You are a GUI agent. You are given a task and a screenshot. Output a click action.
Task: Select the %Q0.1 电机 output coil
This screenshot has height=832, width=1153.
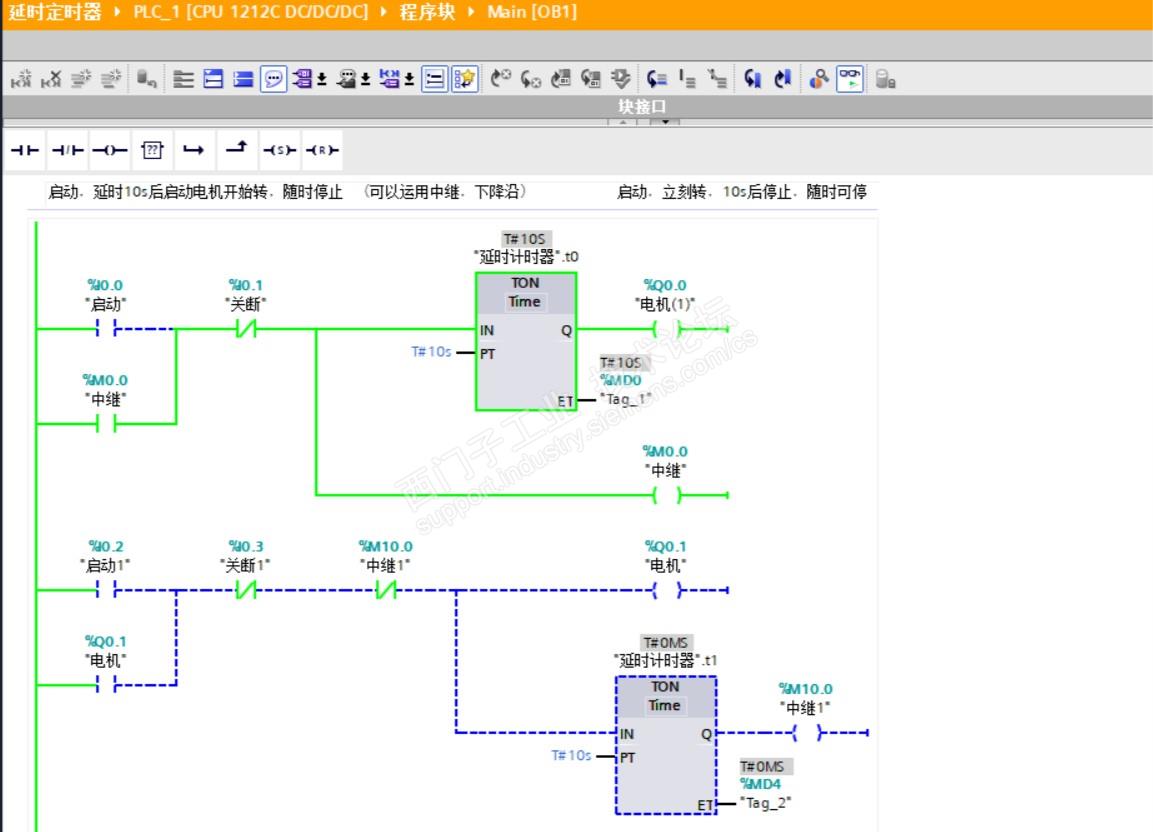(x=666, y=589)
